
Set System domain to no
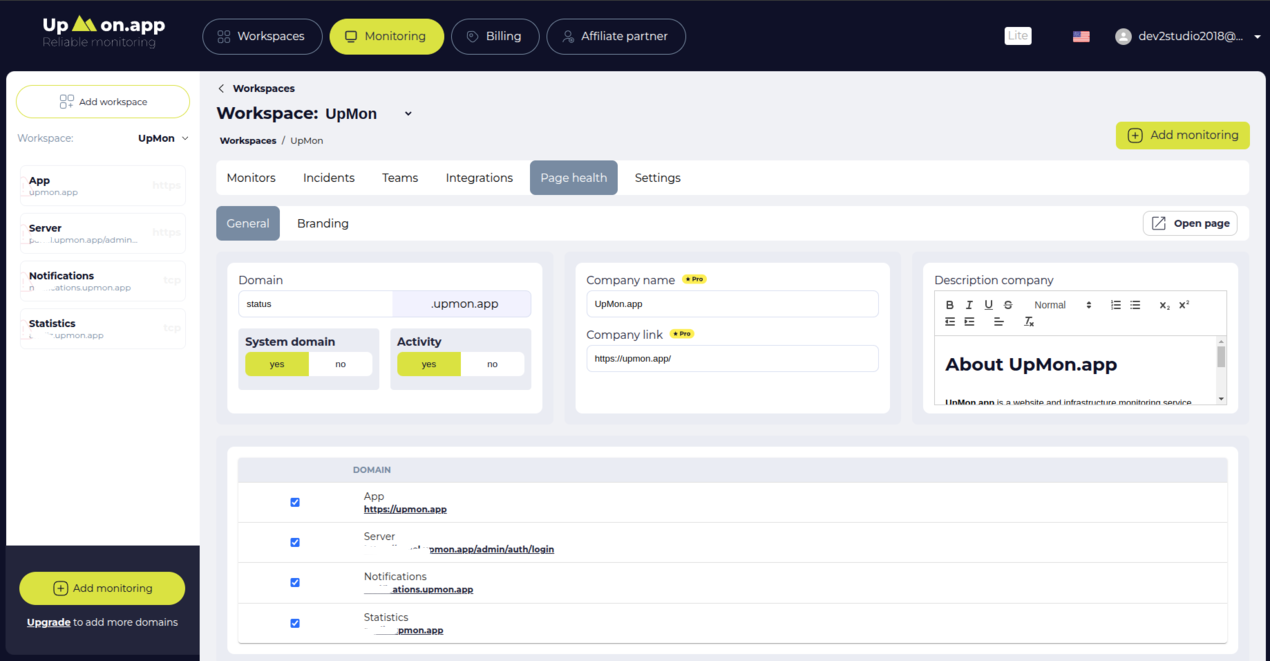[x=340, y=364]
